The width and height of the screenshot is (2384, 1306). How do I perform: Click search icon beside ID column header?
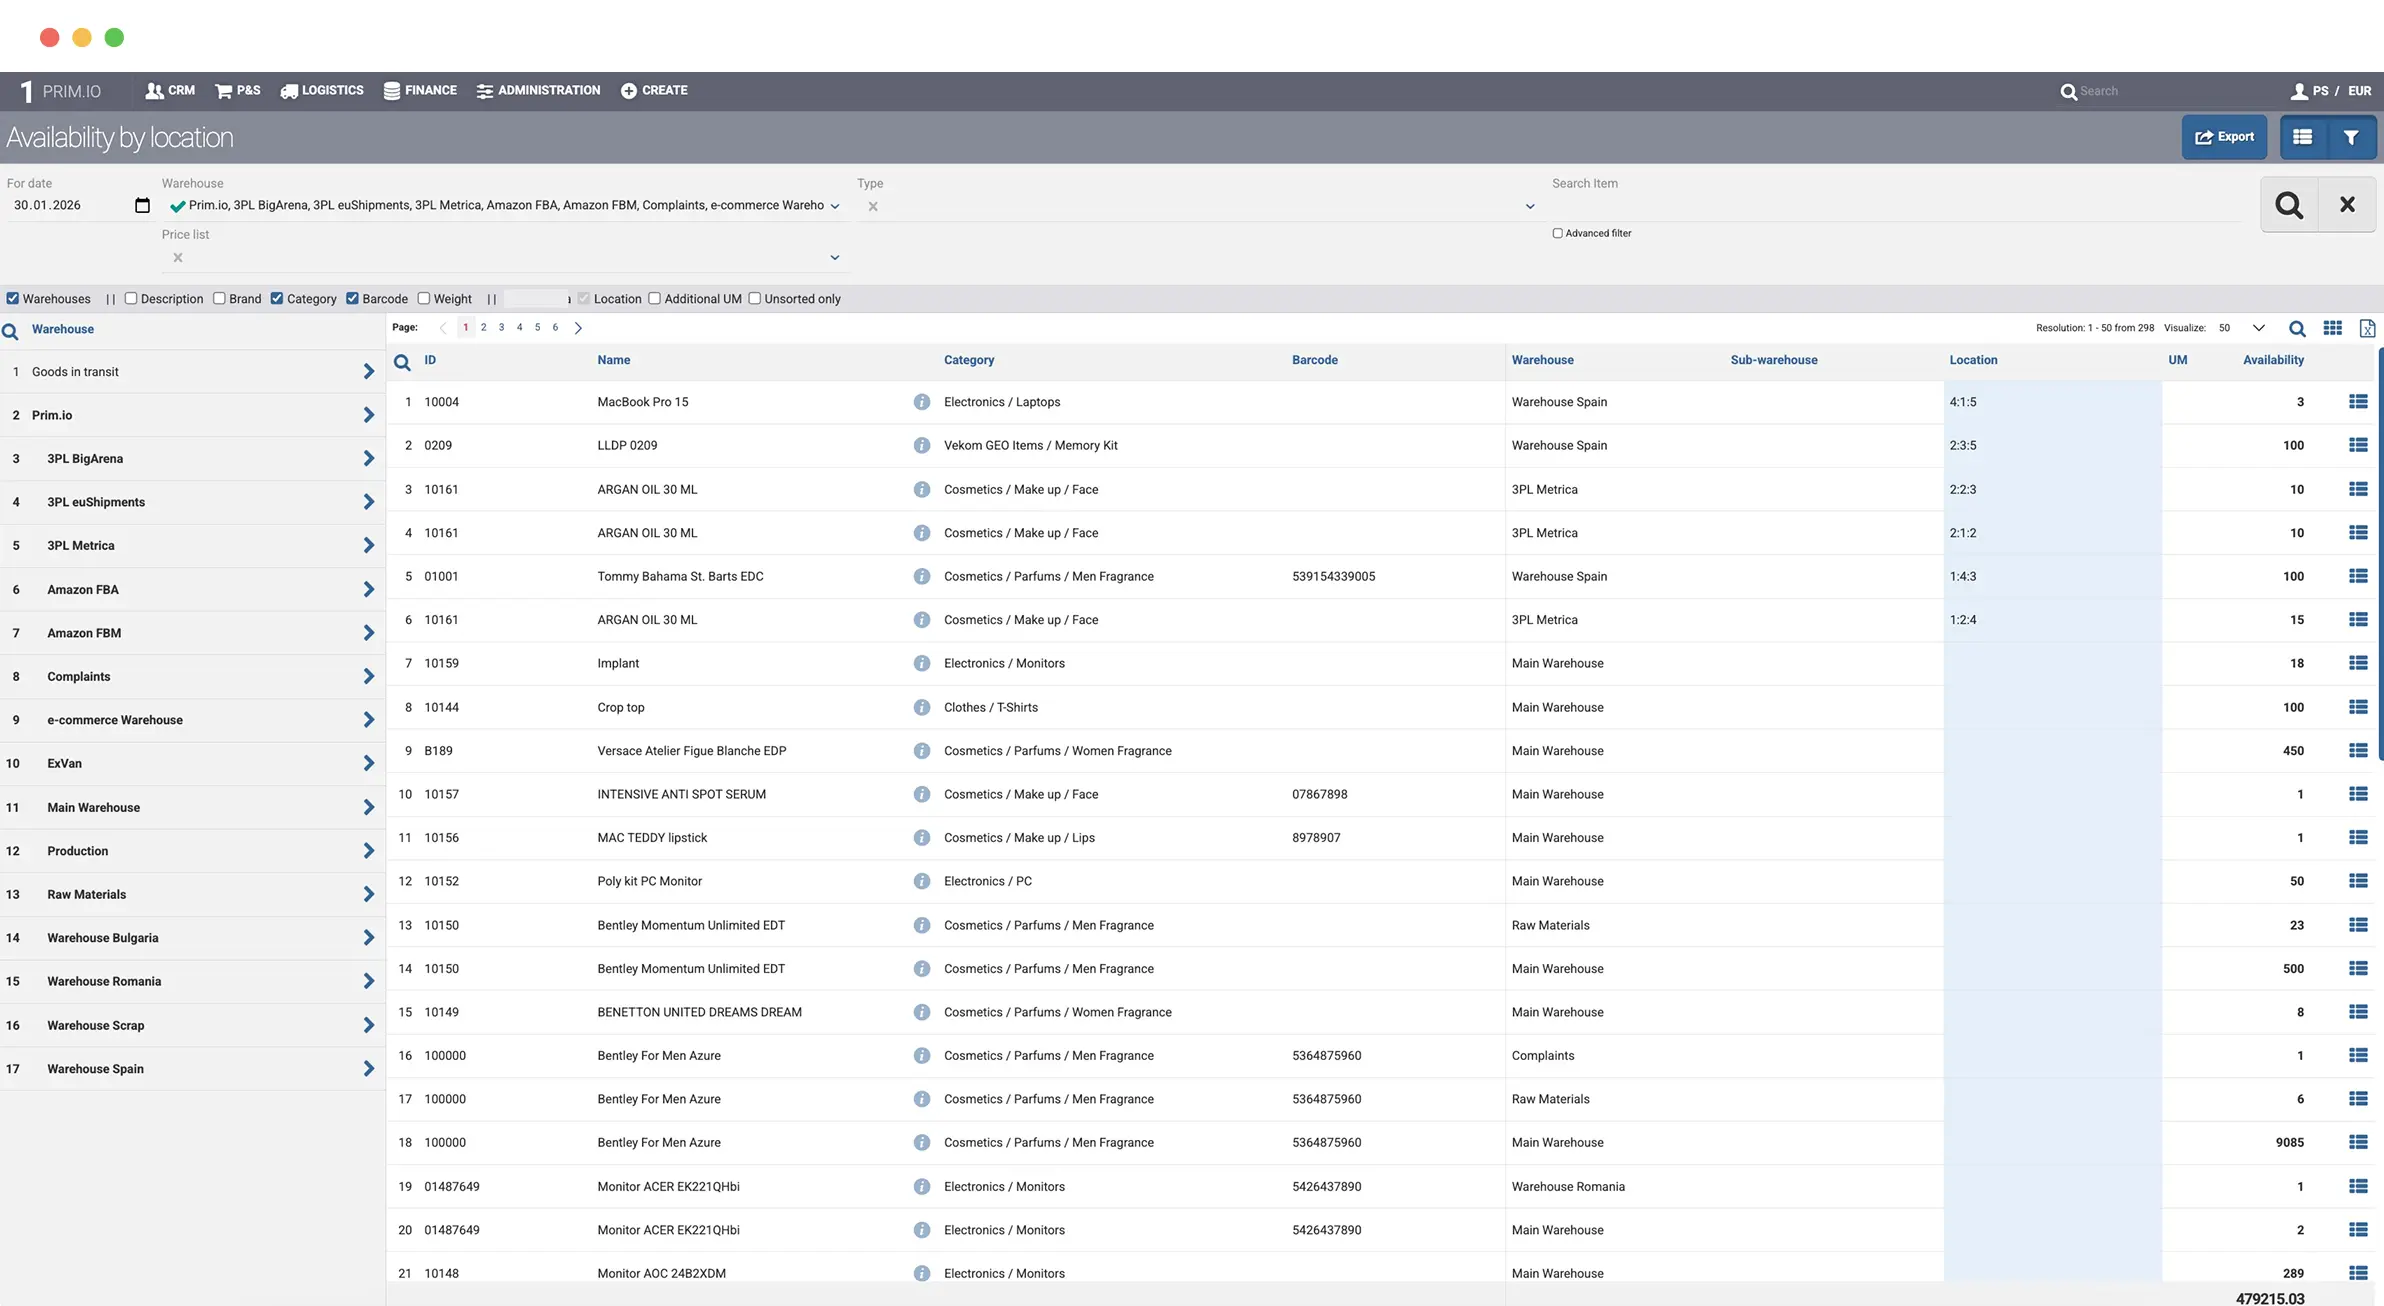402,362
